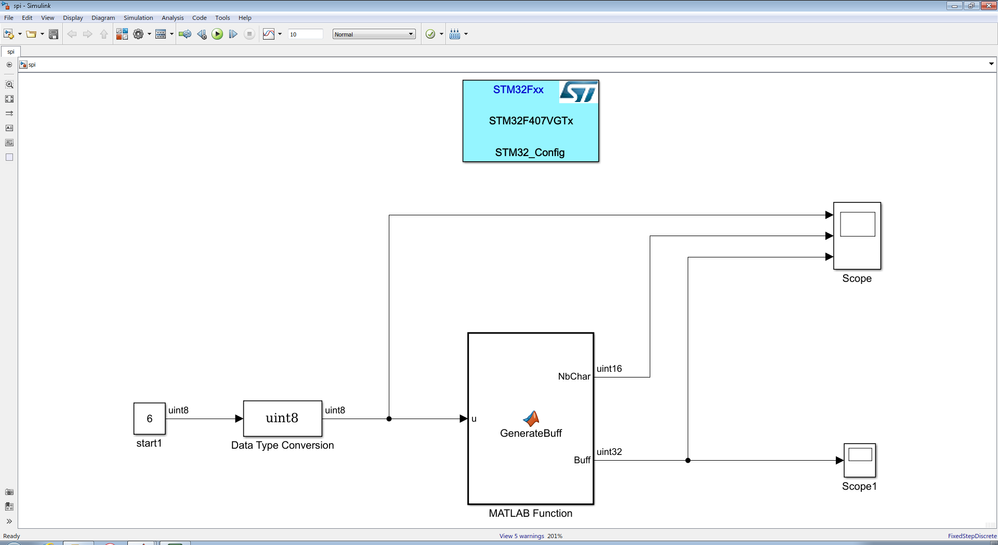998x545 pixels.
Task: Open the Display menu
Action: [73, 18]
